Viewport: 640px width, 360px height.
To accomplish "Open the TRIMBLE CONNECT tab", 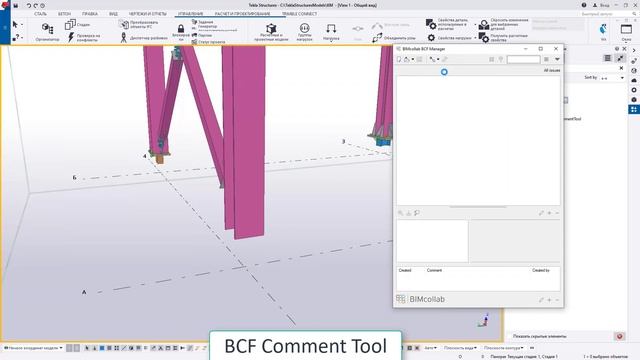I will point(299,14).
